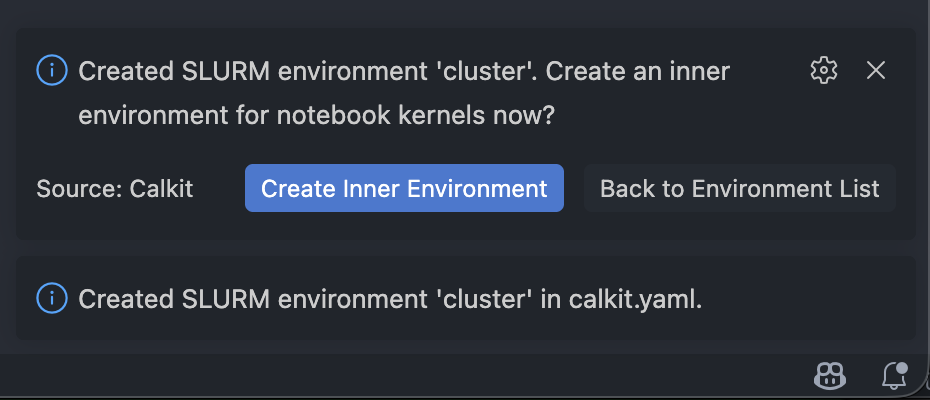Click the 'Created SLURM environment 'cluster' in calkit.yaml.' message
Screen dimensions: 930x400
(390, 299)
